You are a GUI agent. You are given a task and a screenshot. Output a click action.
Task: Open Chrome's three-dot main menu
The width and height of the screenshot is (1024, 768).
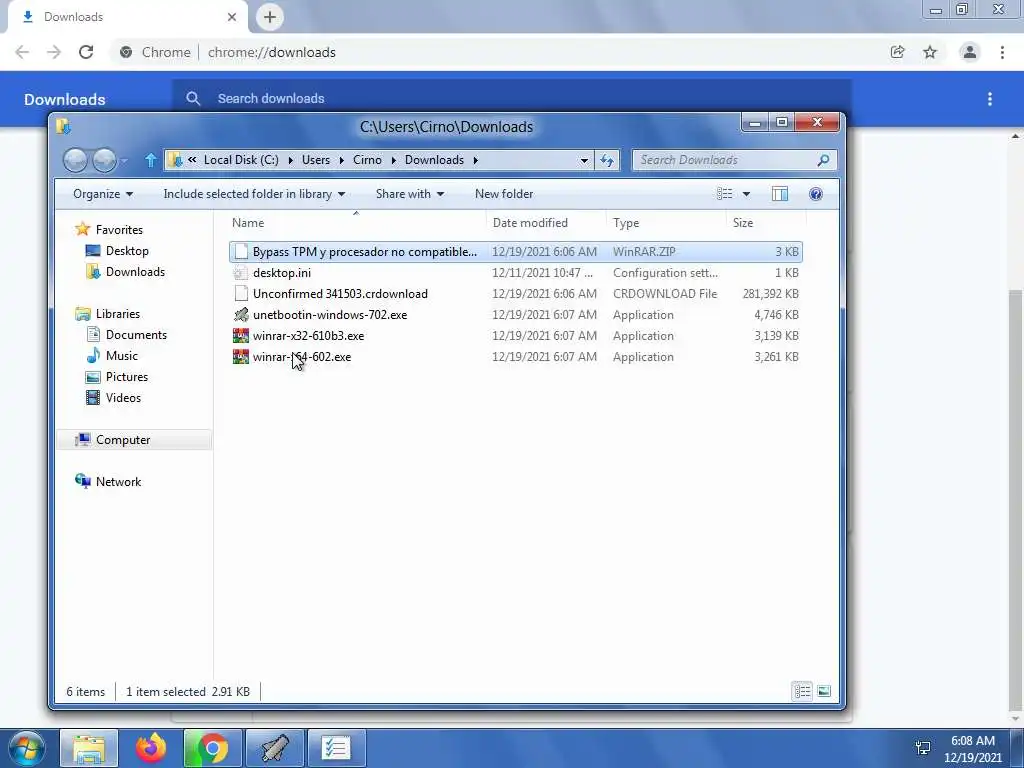(1002, 52)
